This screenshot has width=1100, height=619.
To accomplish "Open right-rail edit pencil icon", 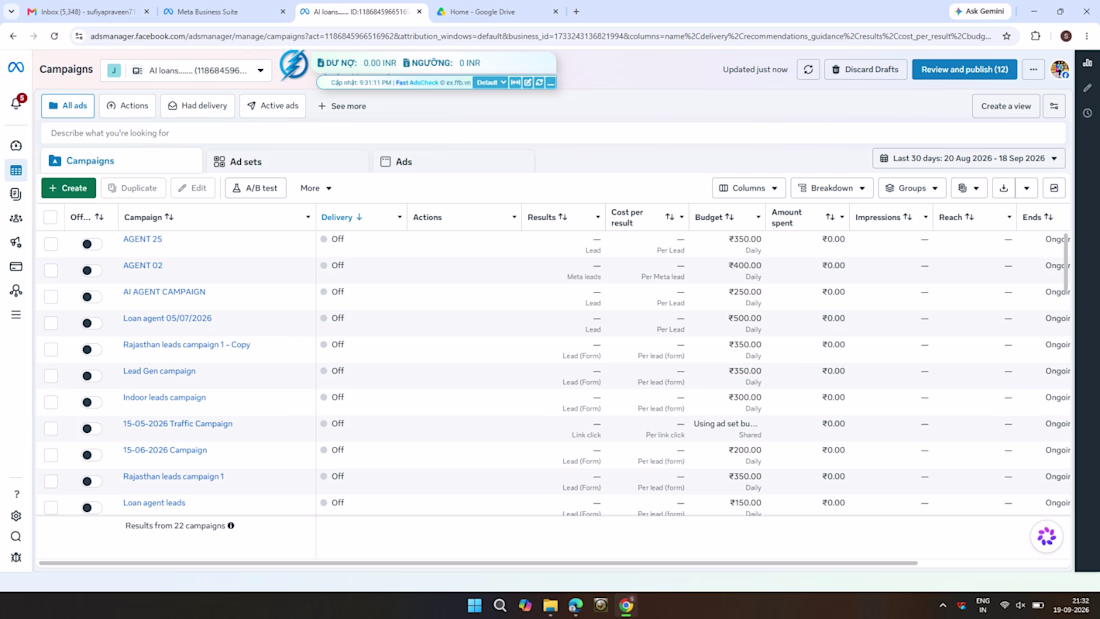I will point(1087,88).
